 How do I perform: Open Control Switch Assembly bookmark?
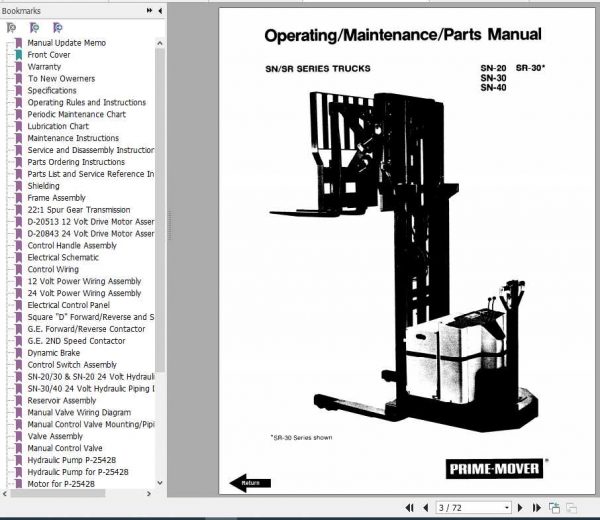point(72,364)
